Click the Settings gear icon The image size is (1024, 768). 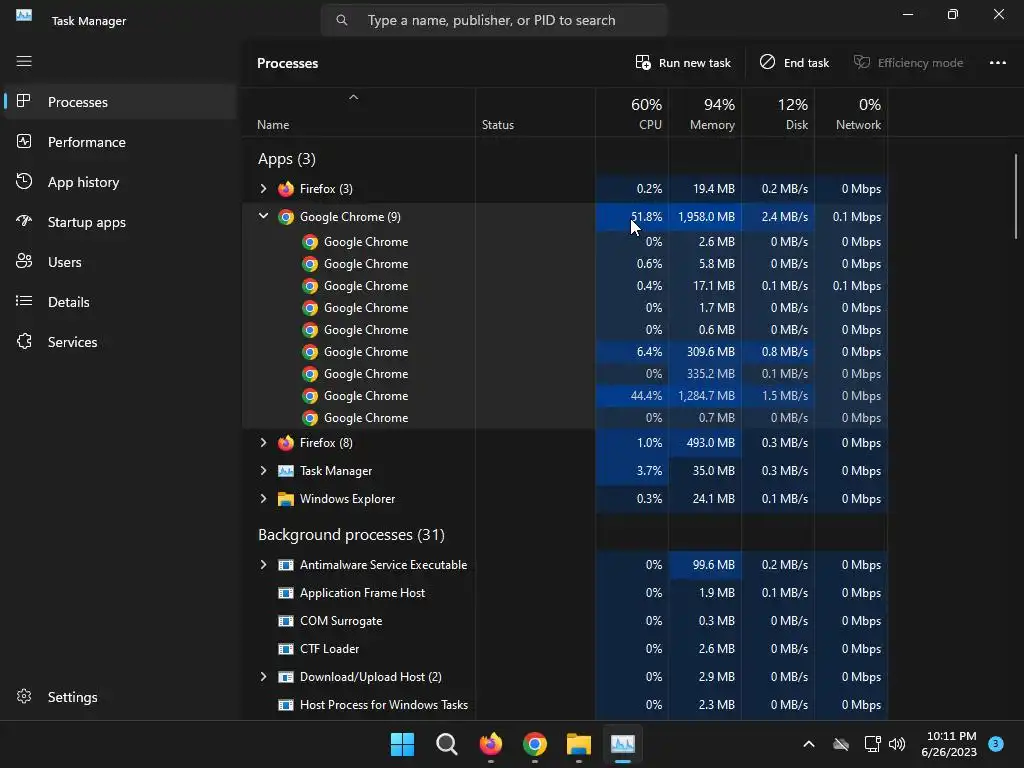click(24, 696)
